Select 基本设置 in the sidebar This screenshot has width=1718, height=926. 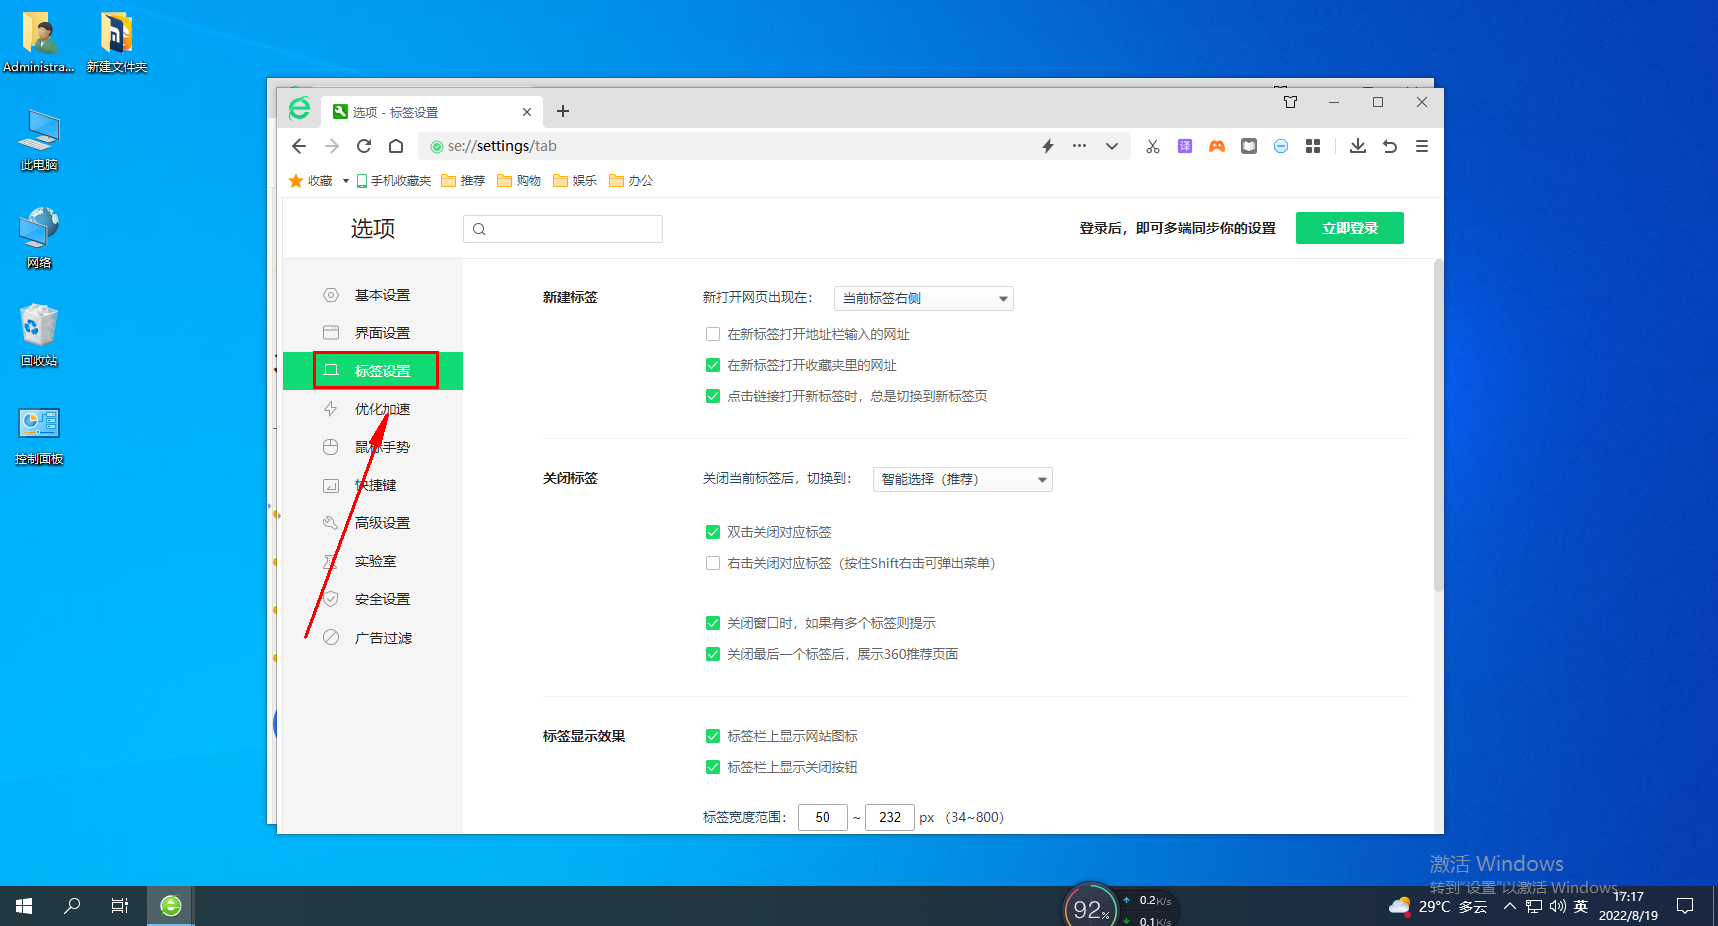click(373, 295)
